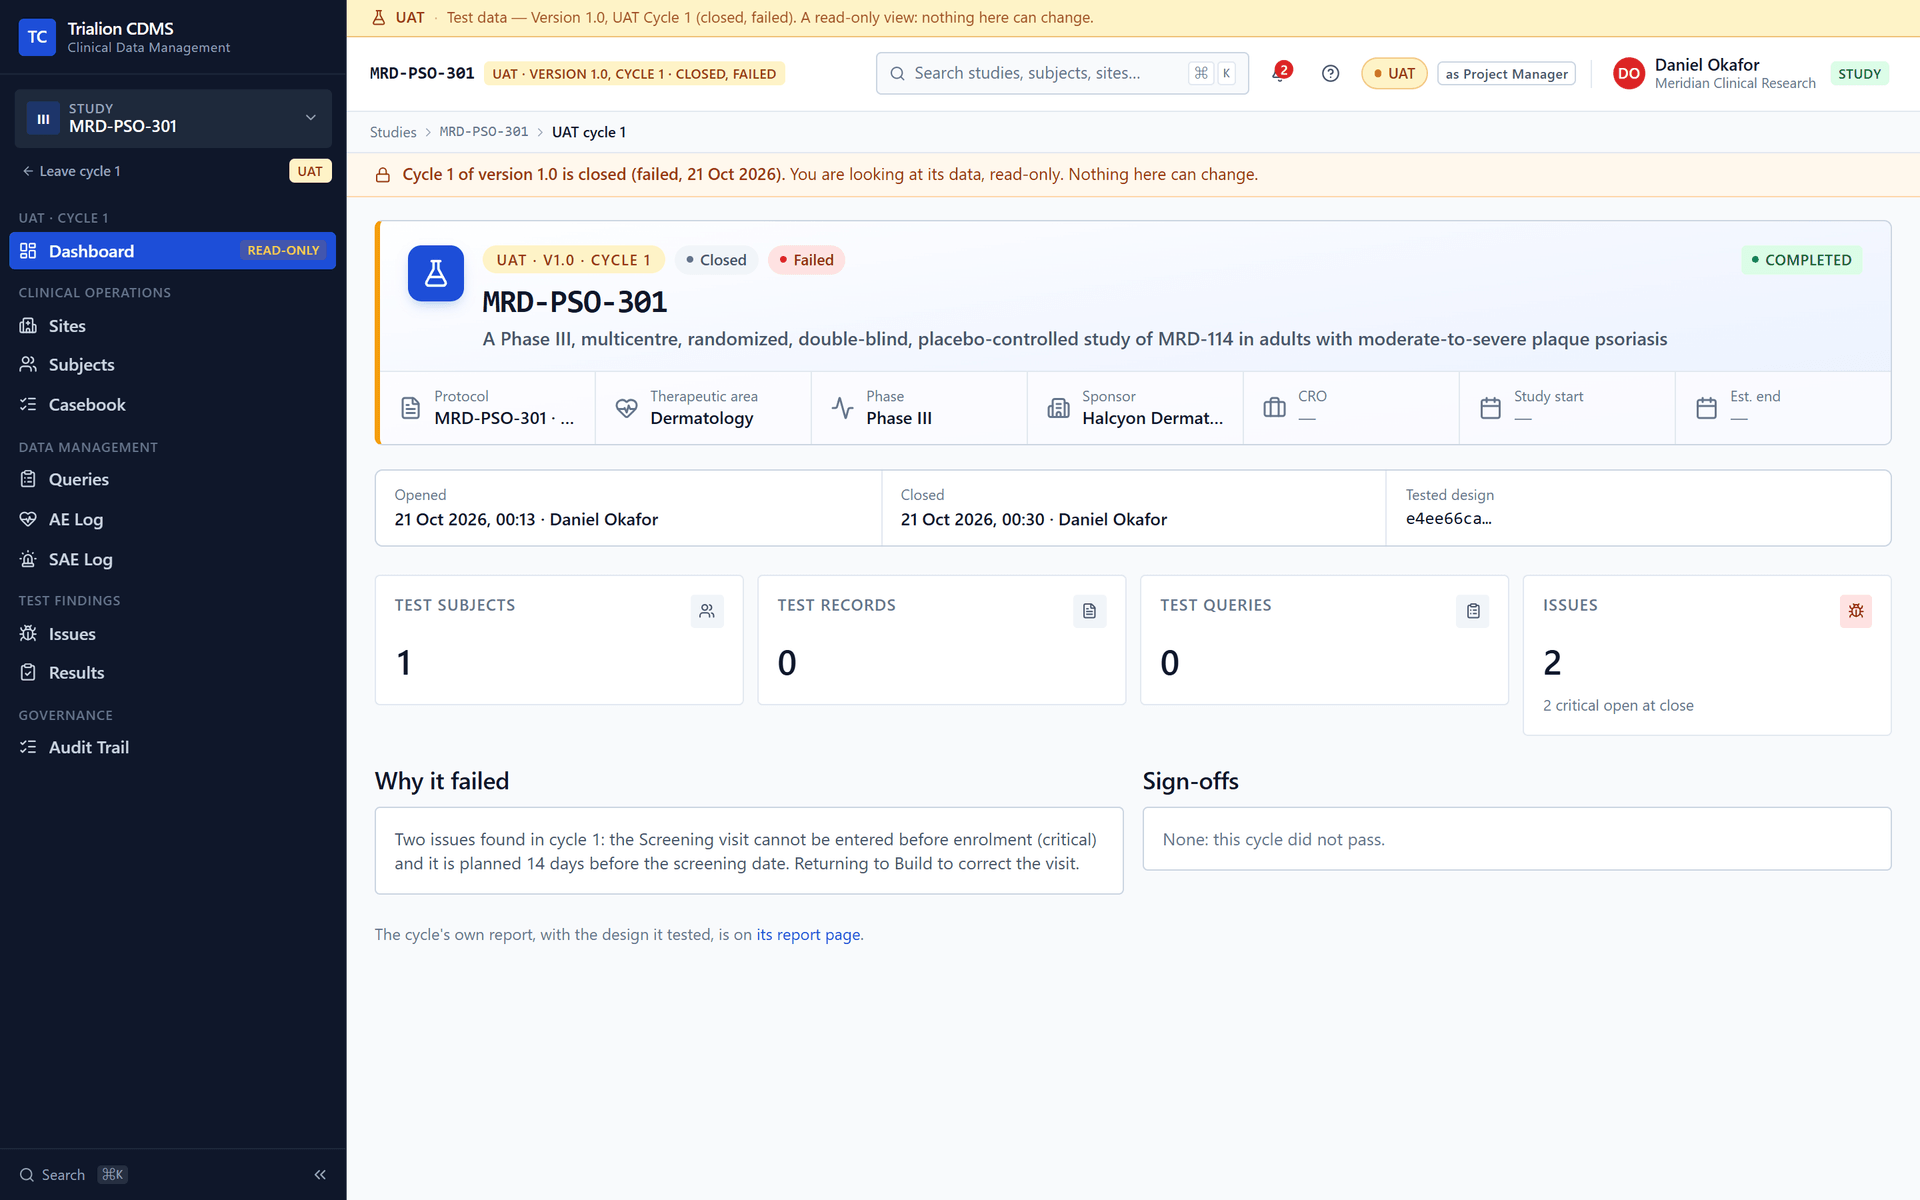This screenshot has width=1920, height=1200.
Task: Collapse the sidebar with double chevron
Action: tap(320, 1175)
